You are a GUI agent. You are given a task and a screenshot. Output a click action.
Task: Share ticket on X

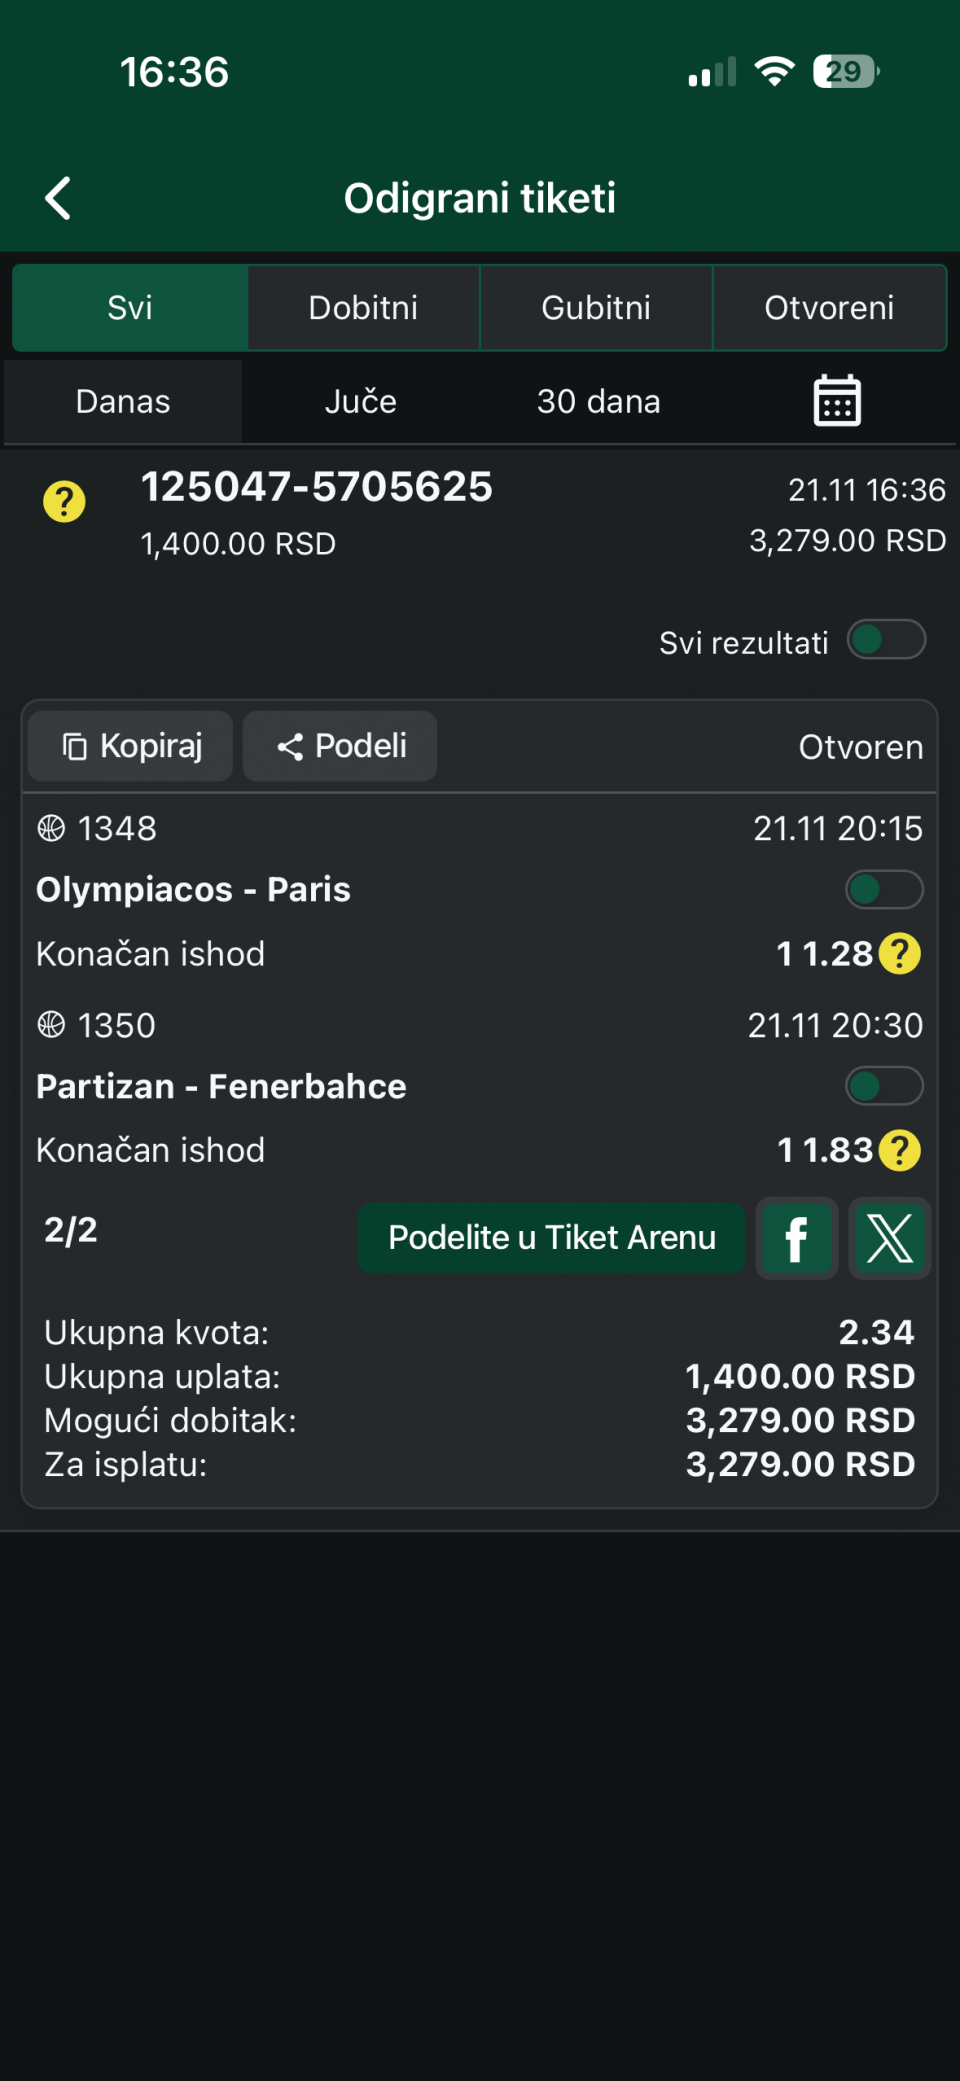tap(889, 1238)
